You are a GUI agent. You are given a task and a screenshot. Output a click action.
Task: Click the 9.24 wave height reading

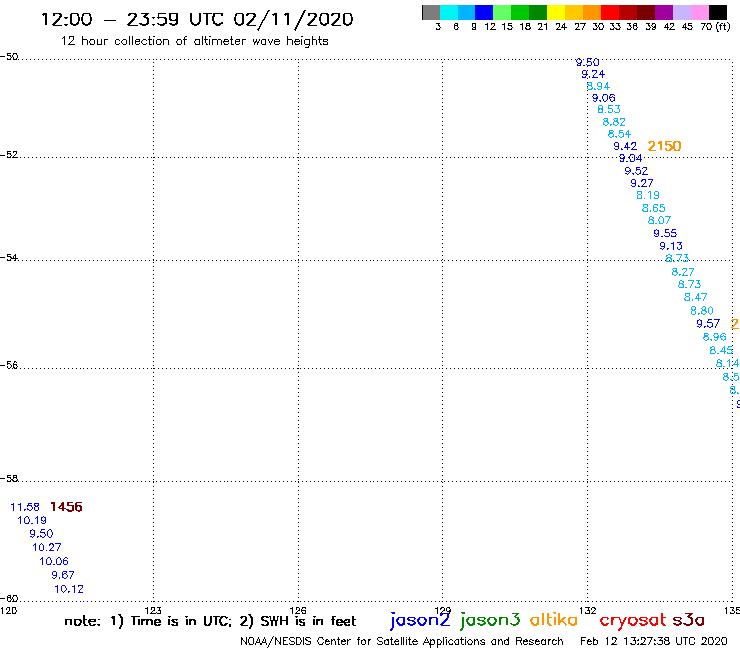(x=593, y=74)
